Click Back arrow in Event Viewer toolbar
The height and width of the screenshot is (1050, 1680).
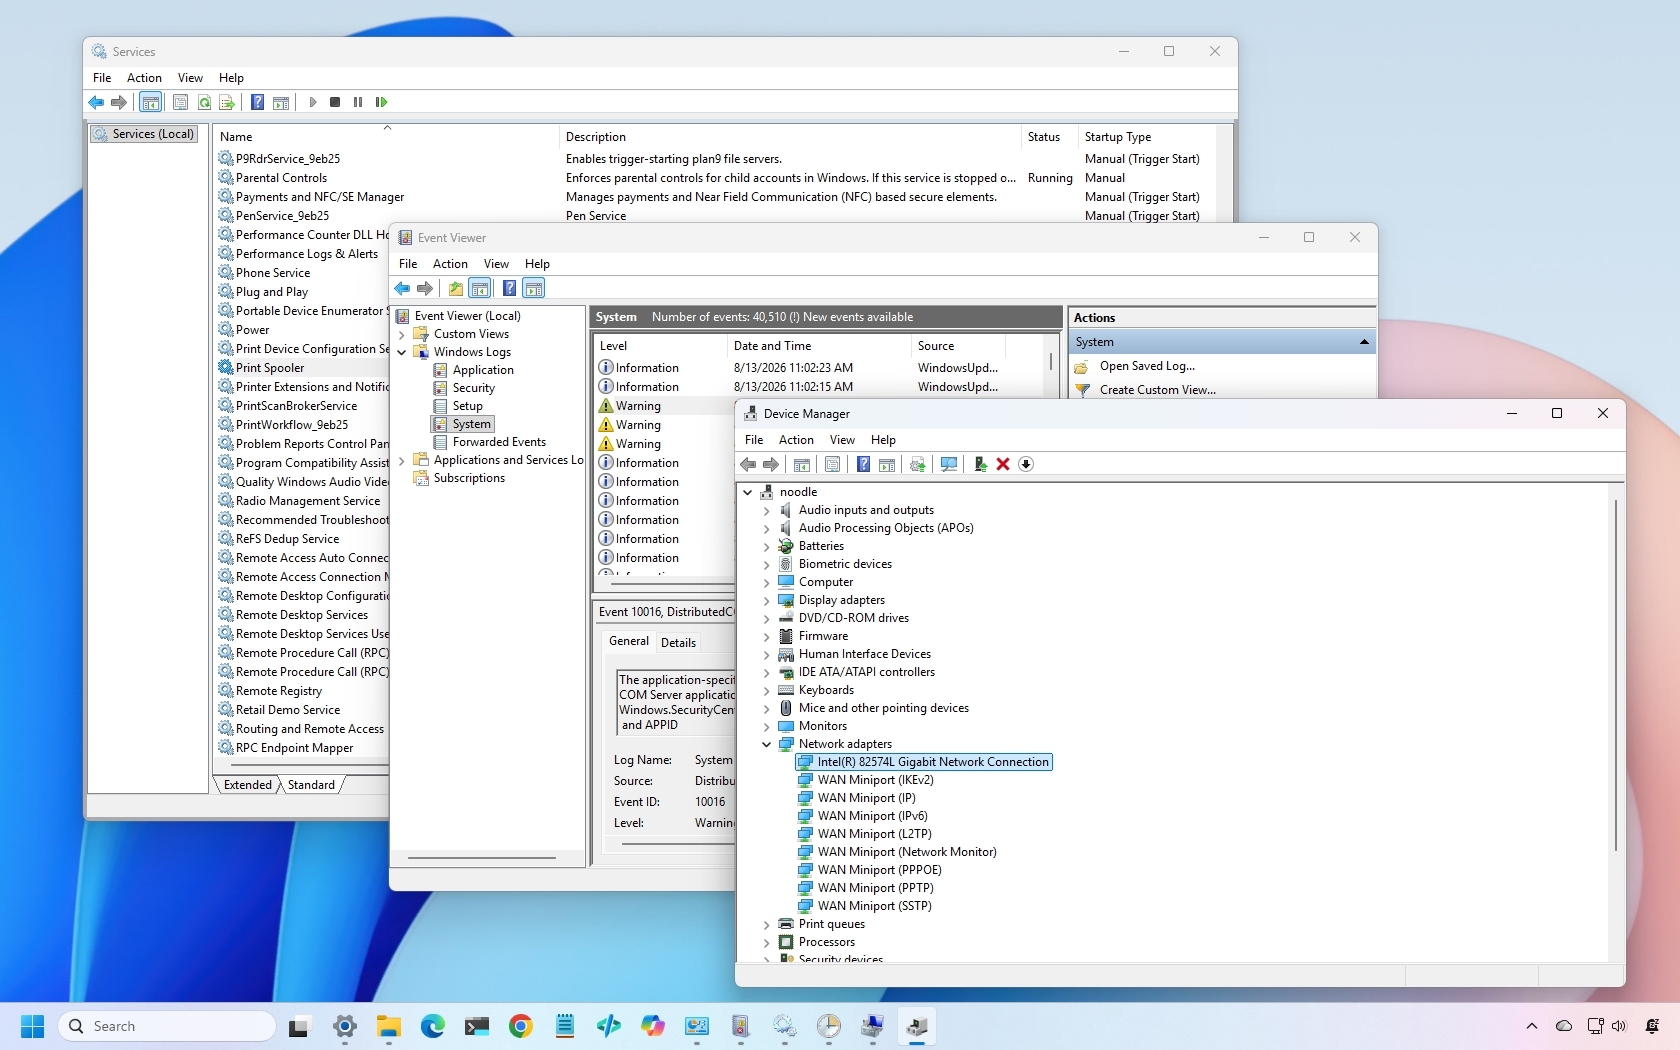(402, 288)
